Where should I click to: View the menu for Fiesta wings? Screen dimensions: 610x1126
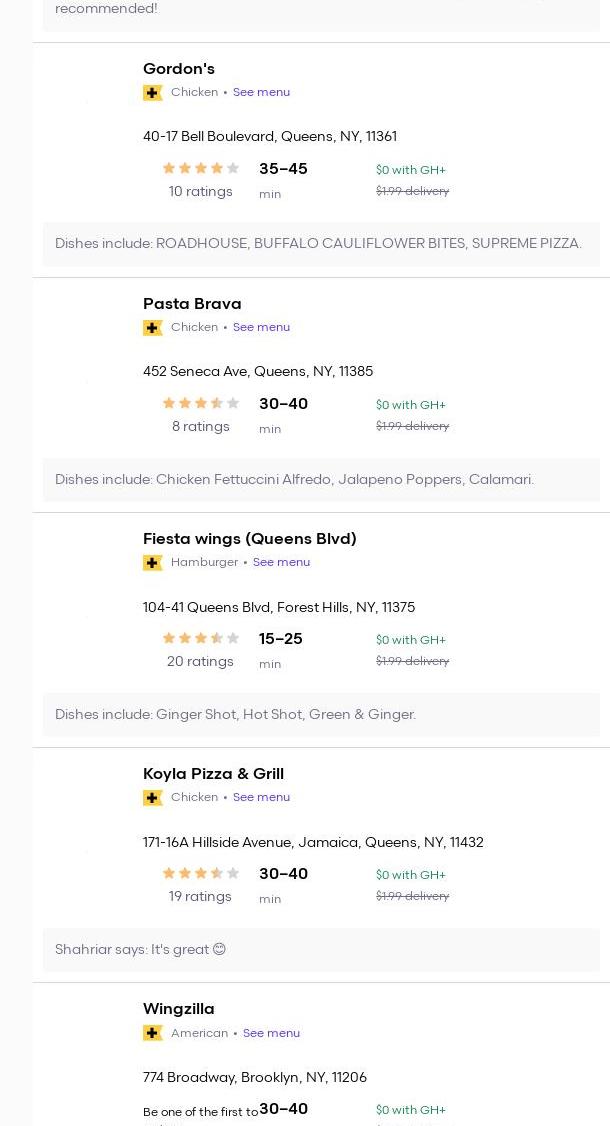click(281, 562)
